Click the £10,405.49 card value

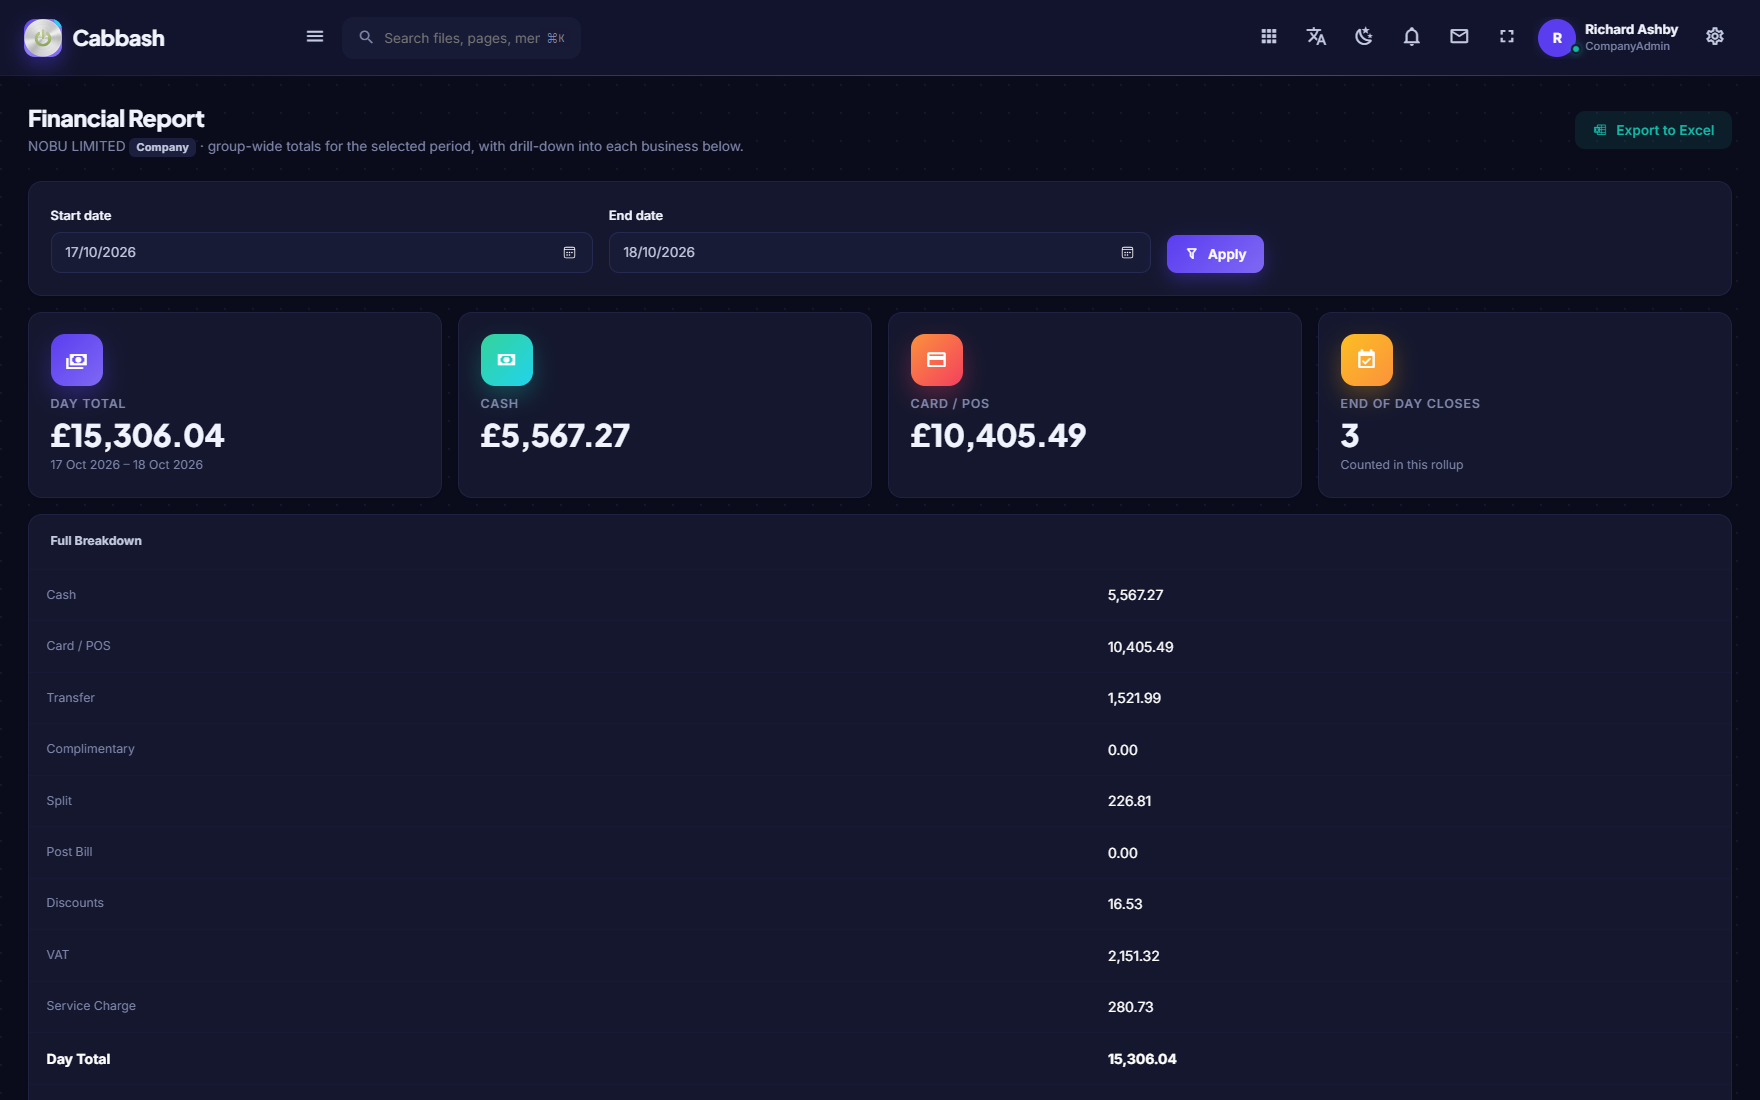(998, 436)
